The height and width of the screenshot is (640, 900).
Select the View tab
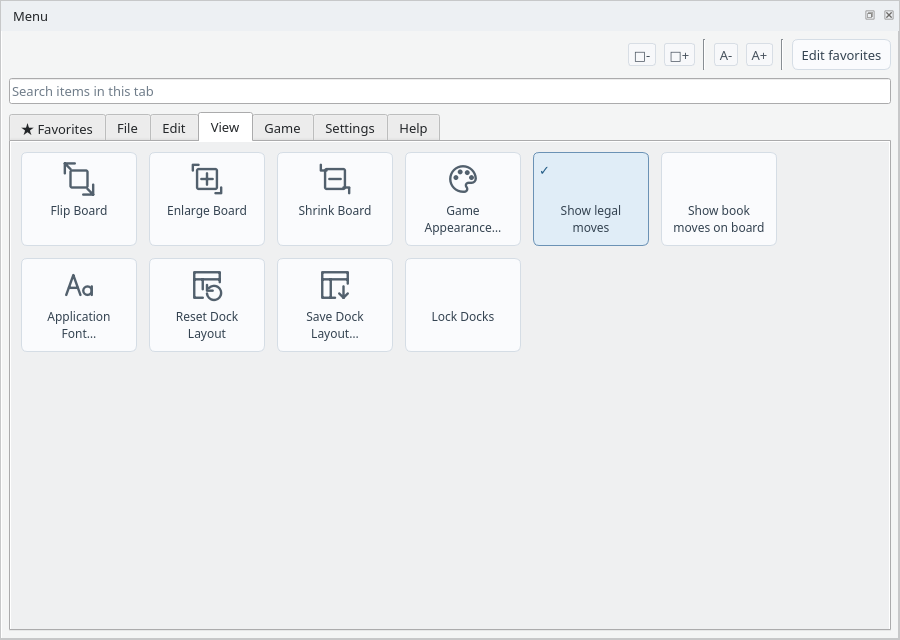click(x=225, y=127)
